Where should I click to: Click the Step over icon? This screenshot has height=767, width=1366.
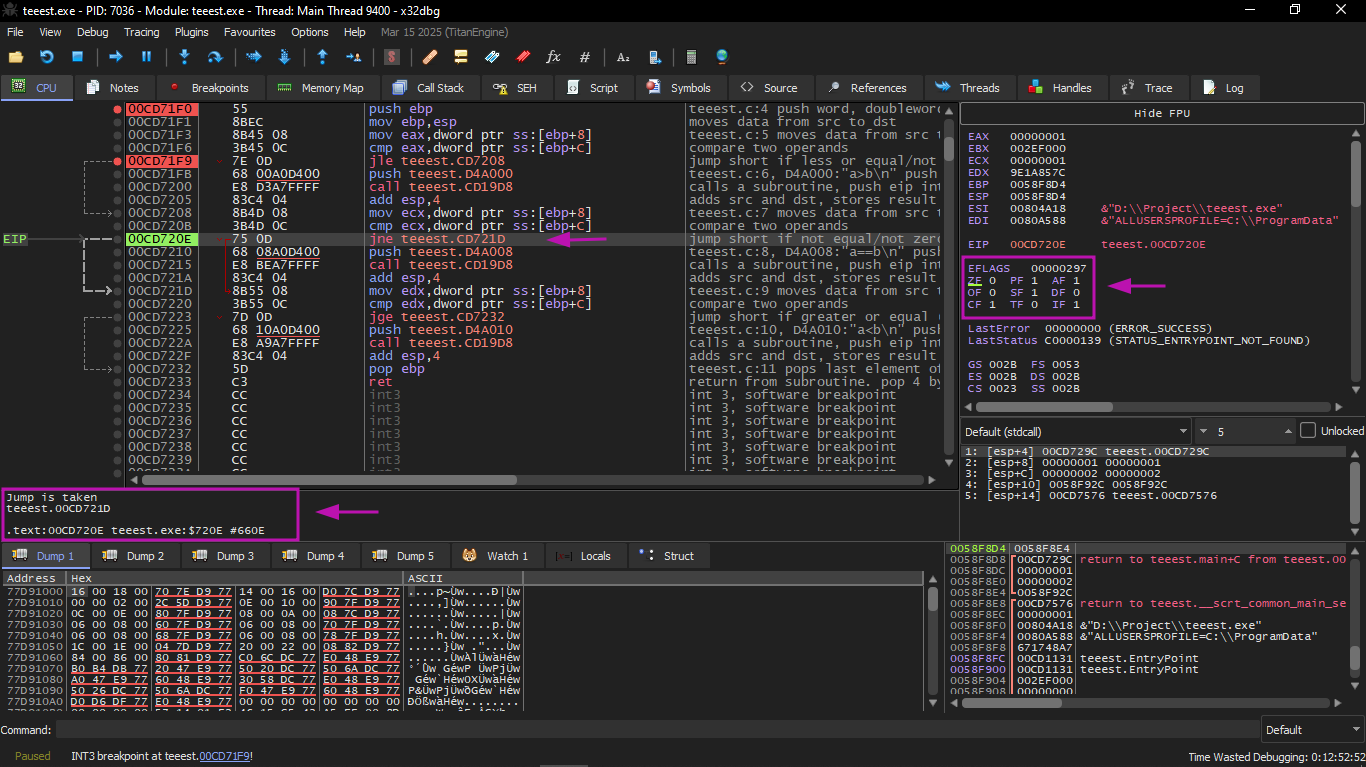pos(214,57)
